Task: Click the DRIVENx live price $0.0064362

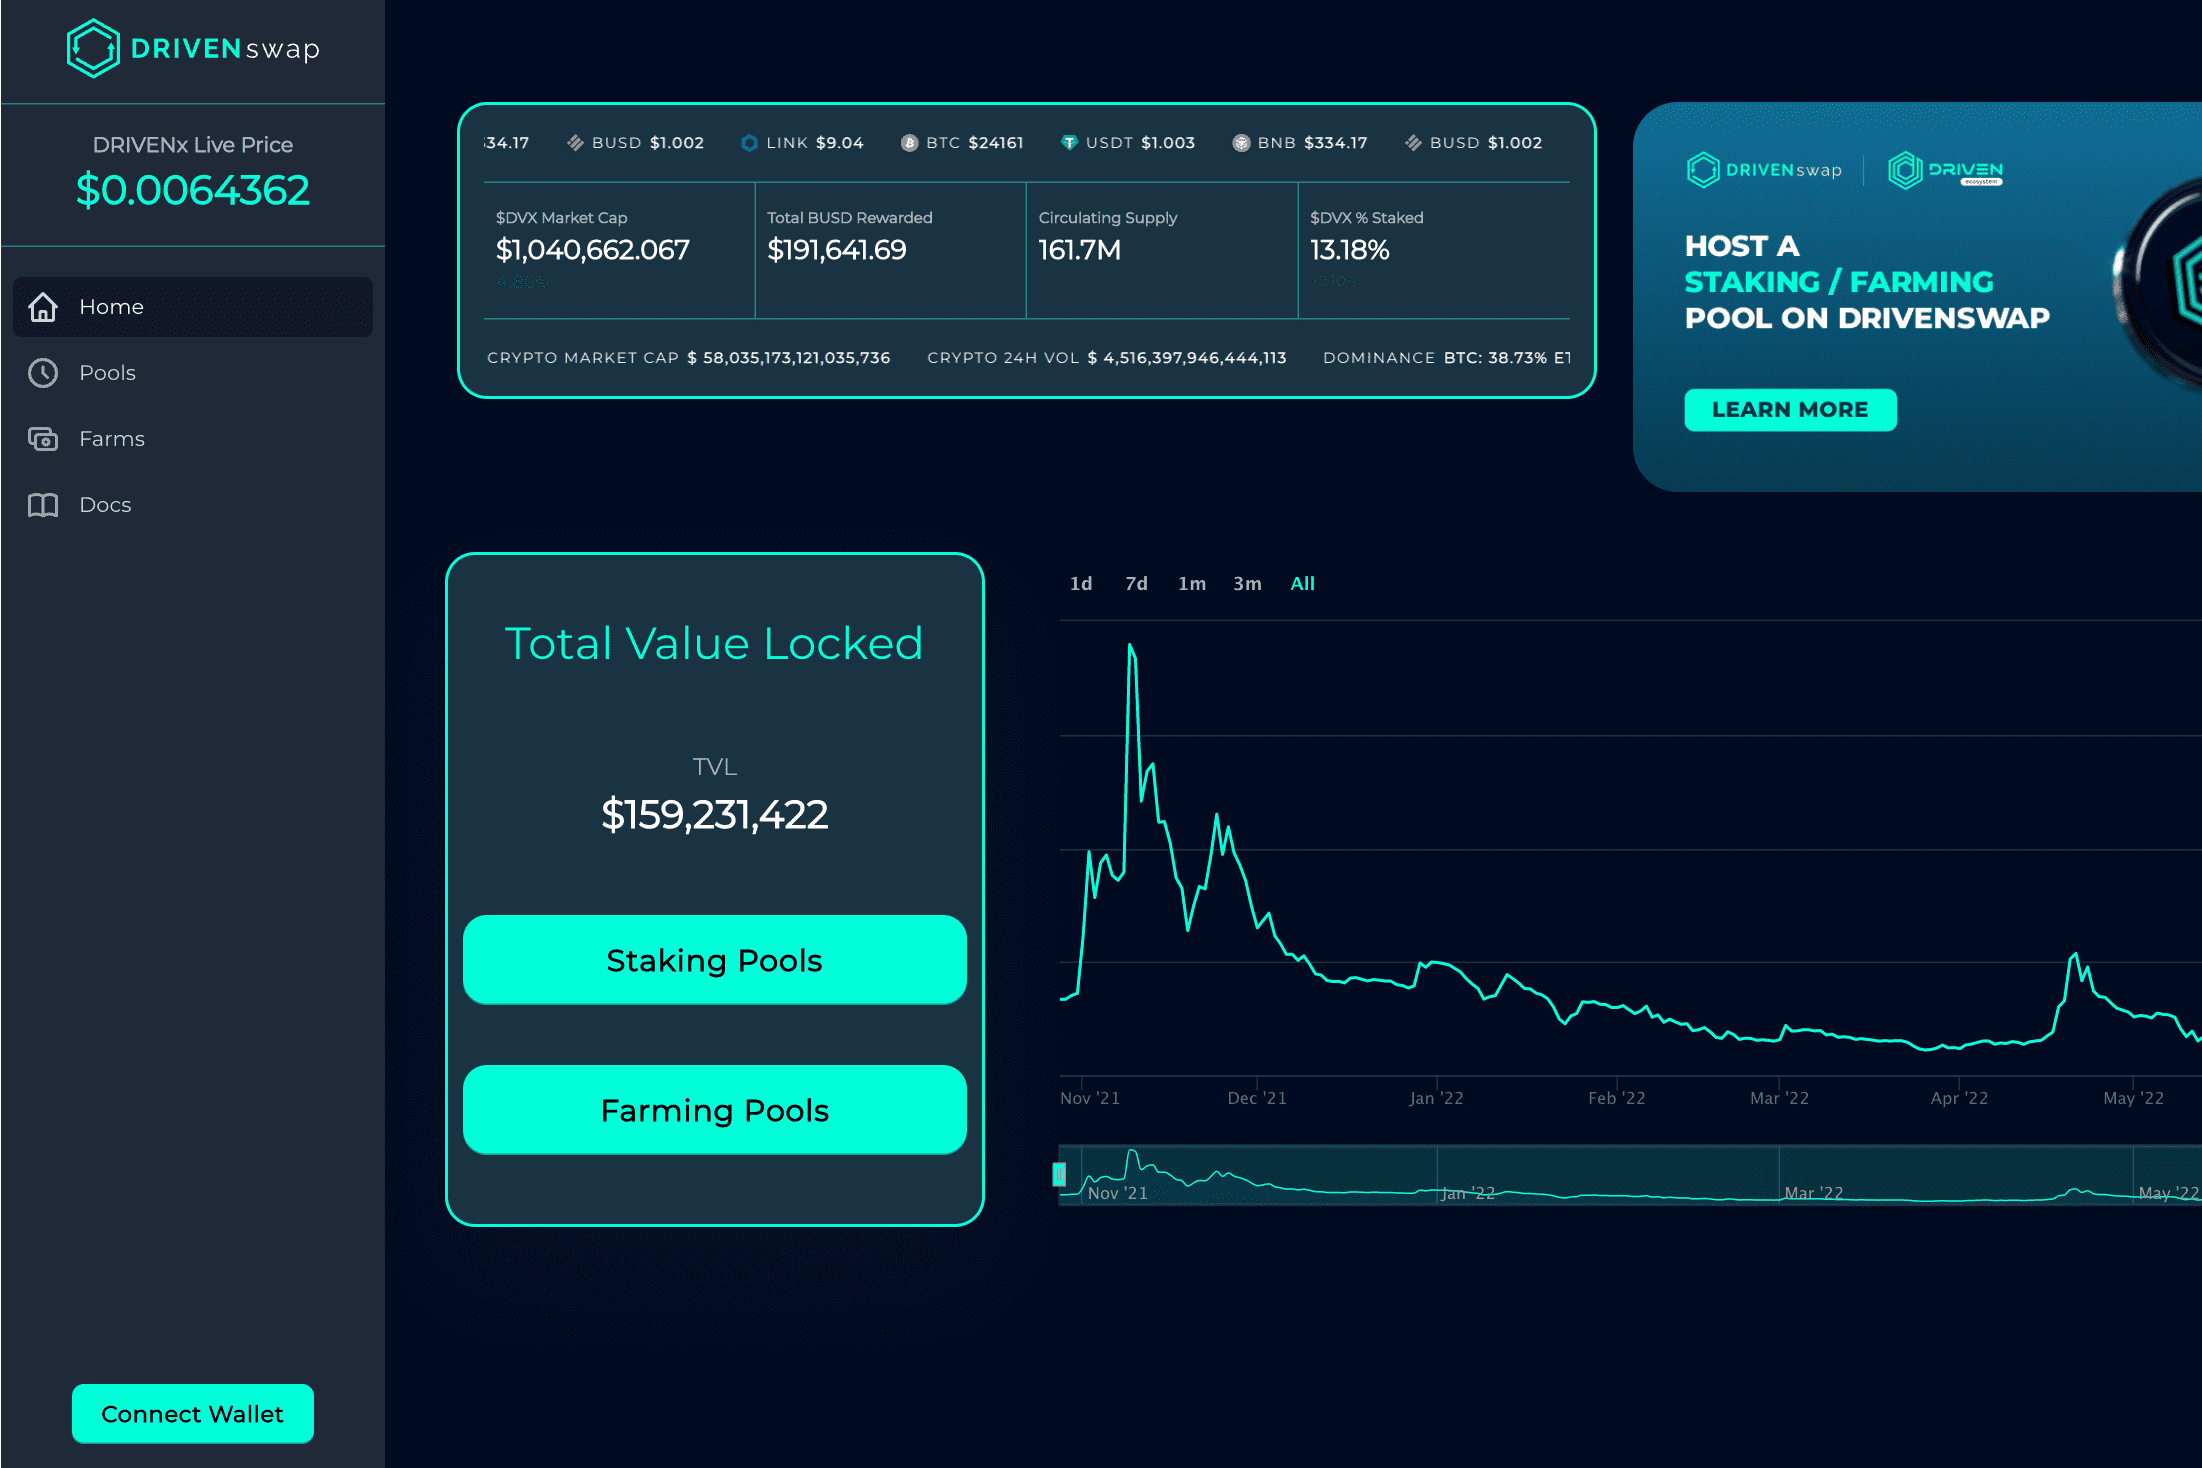Action: point(193,190)
